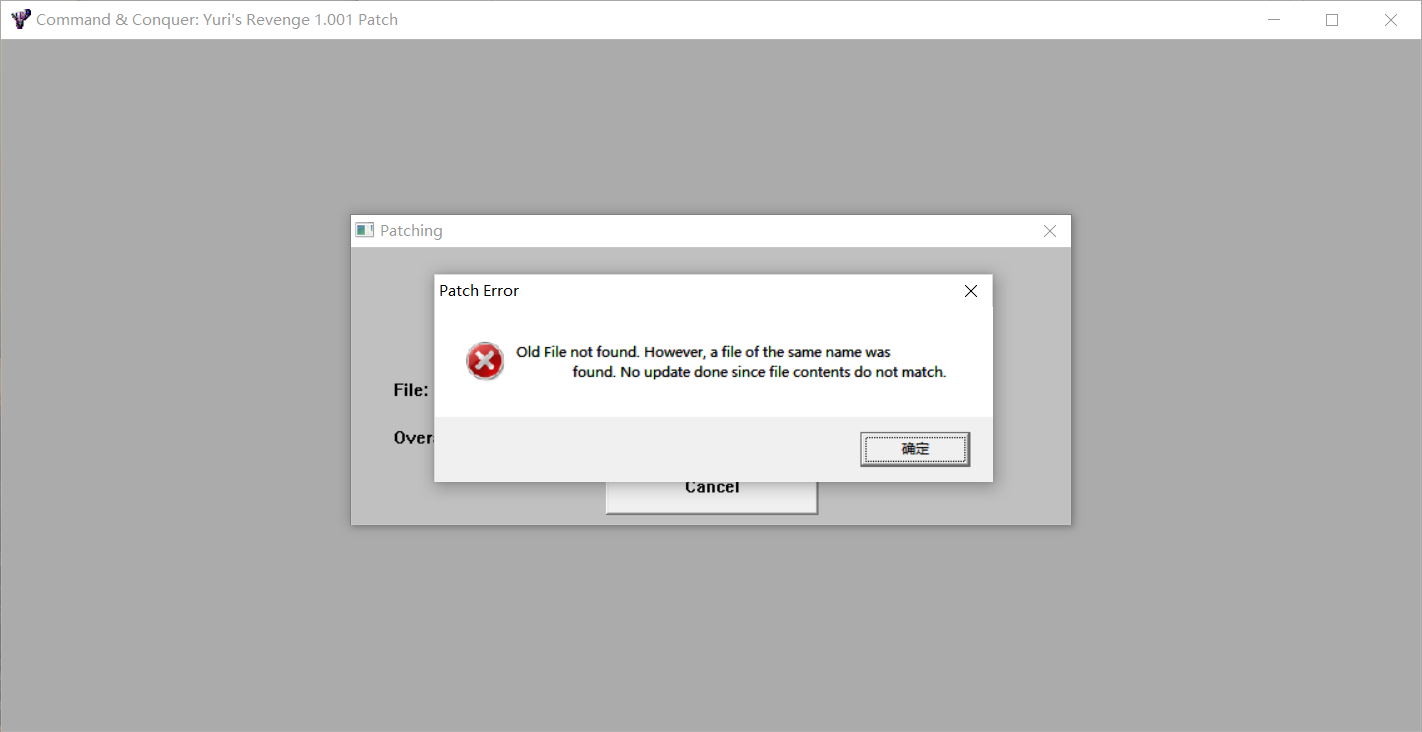Cancel the patching process

click(712, 495)
